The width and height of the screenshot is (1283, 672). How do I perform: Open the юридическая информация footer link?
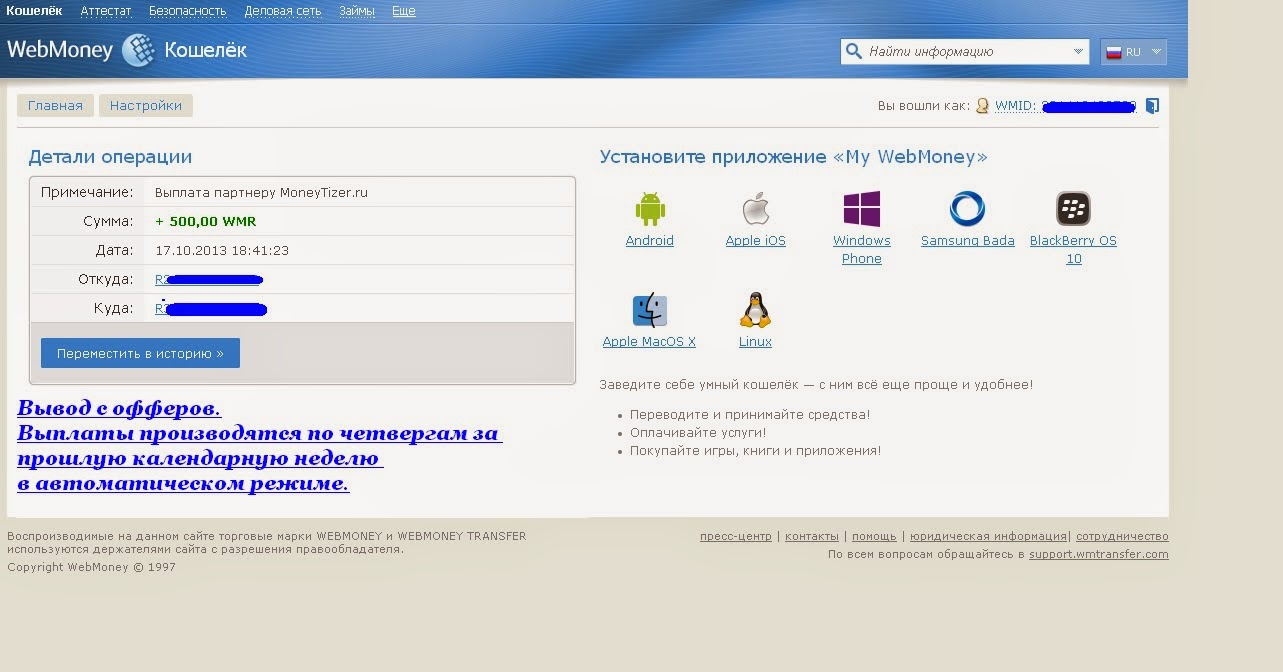pos(988,537)
